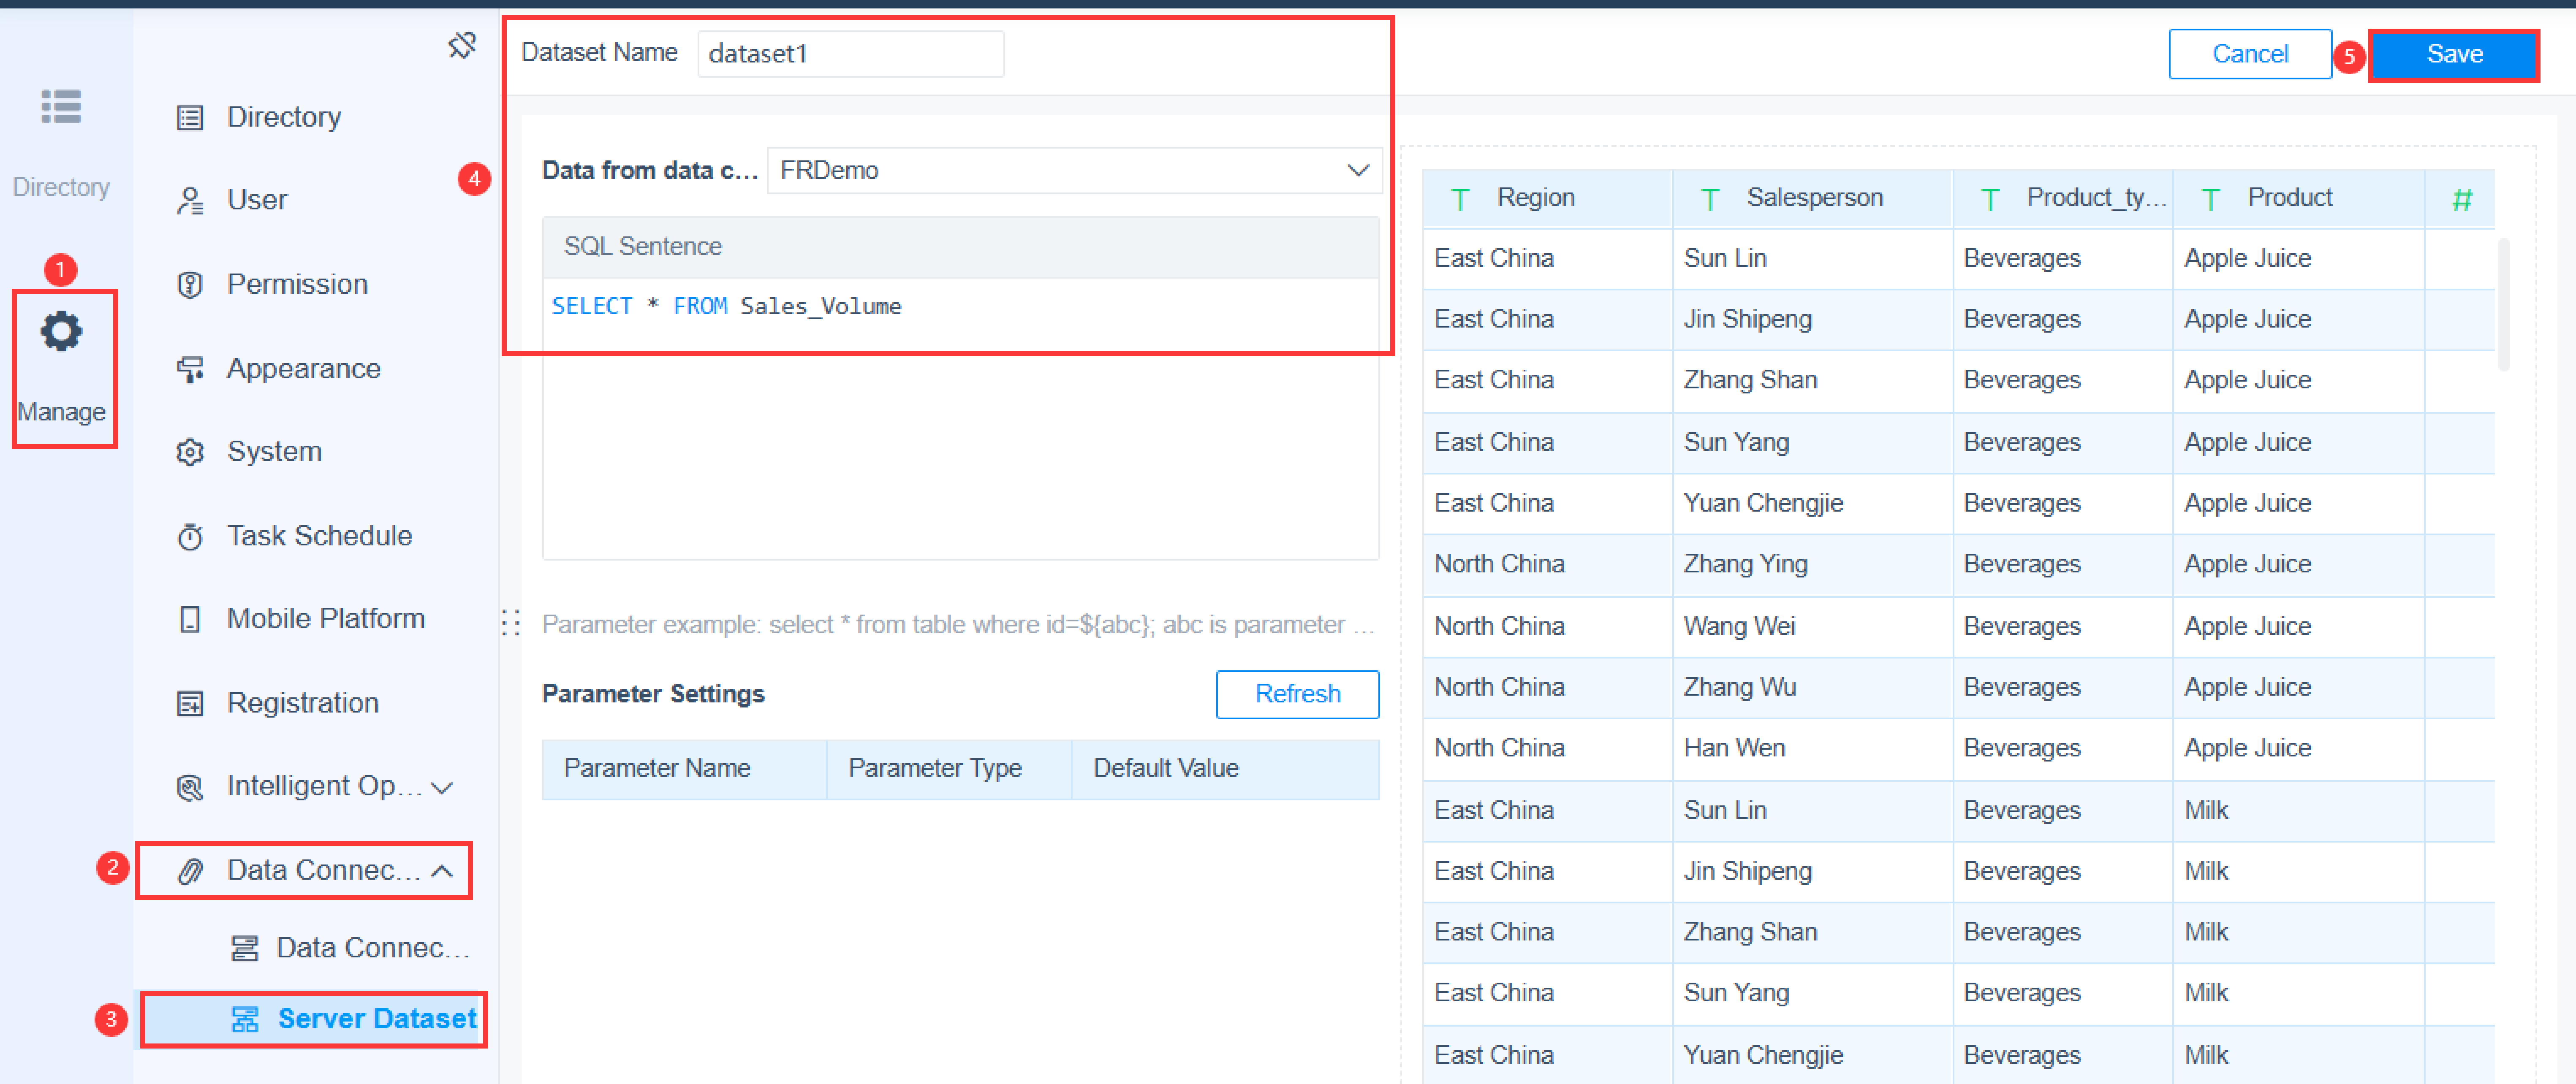Click the Region column type icon
This screenshot has width=2576, height=1084.
(x=1460, y=199)
